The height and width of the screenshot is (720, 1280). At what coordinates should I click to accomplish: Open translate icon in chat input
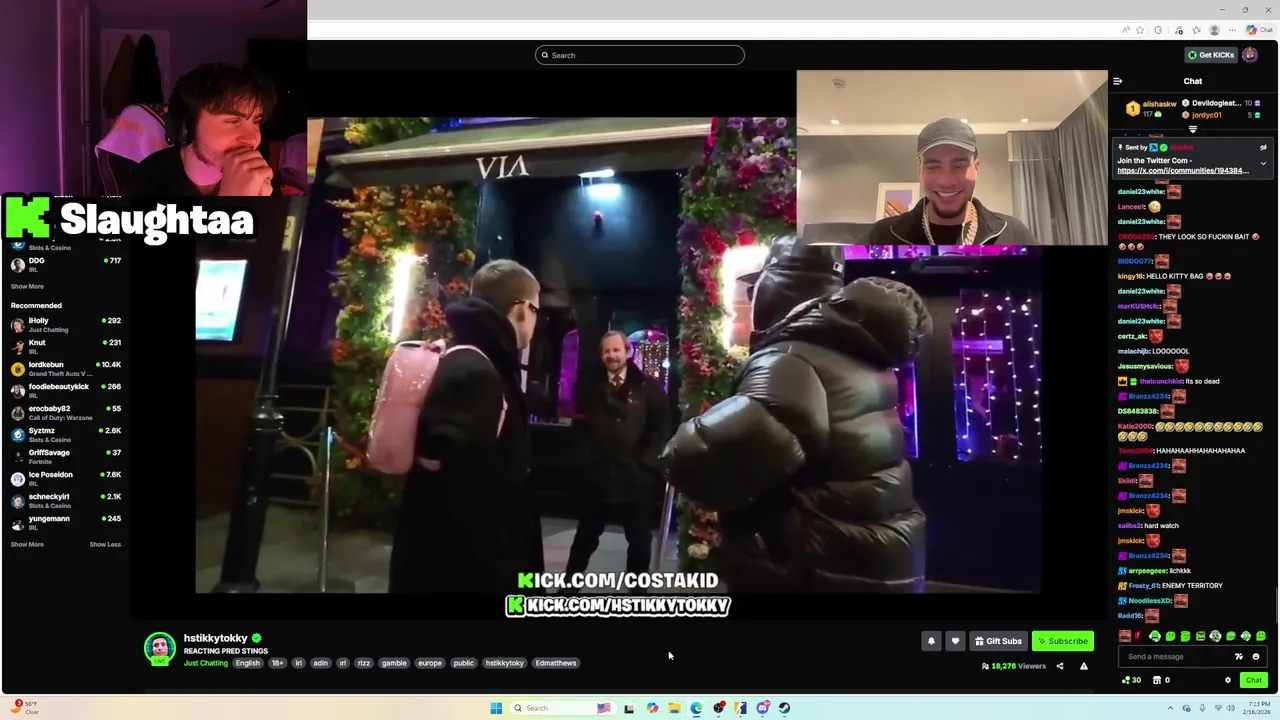click(1239, 657)
